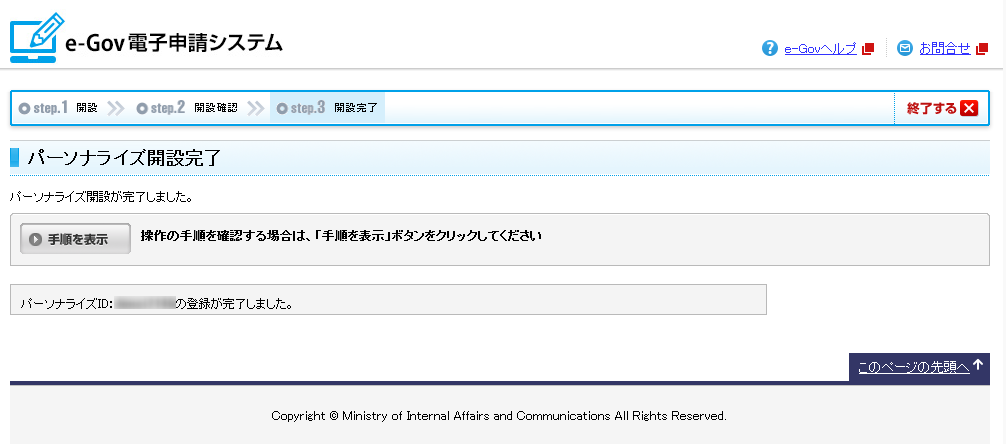Jump to top via このページの先頭へ
Viewport: 1006px width, 444px height.
click(914, 368)
